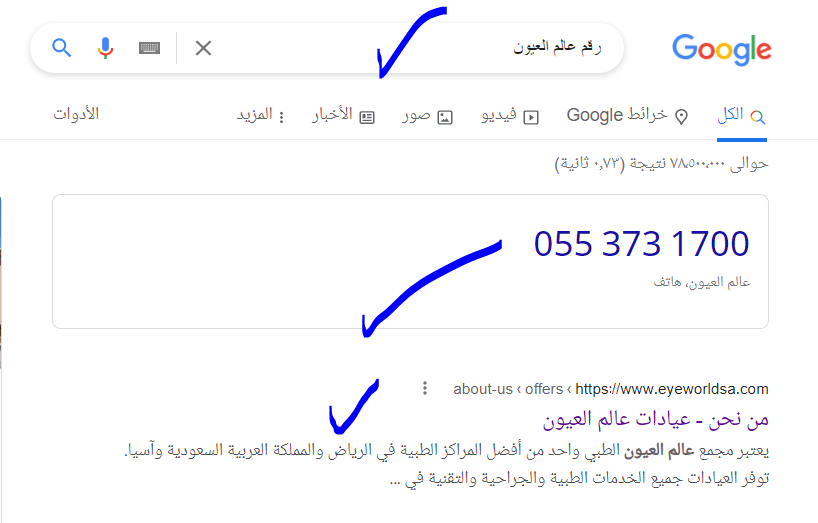Click the Google logo
This screenshot has height=523, width=818.
(x=721, y=50)
